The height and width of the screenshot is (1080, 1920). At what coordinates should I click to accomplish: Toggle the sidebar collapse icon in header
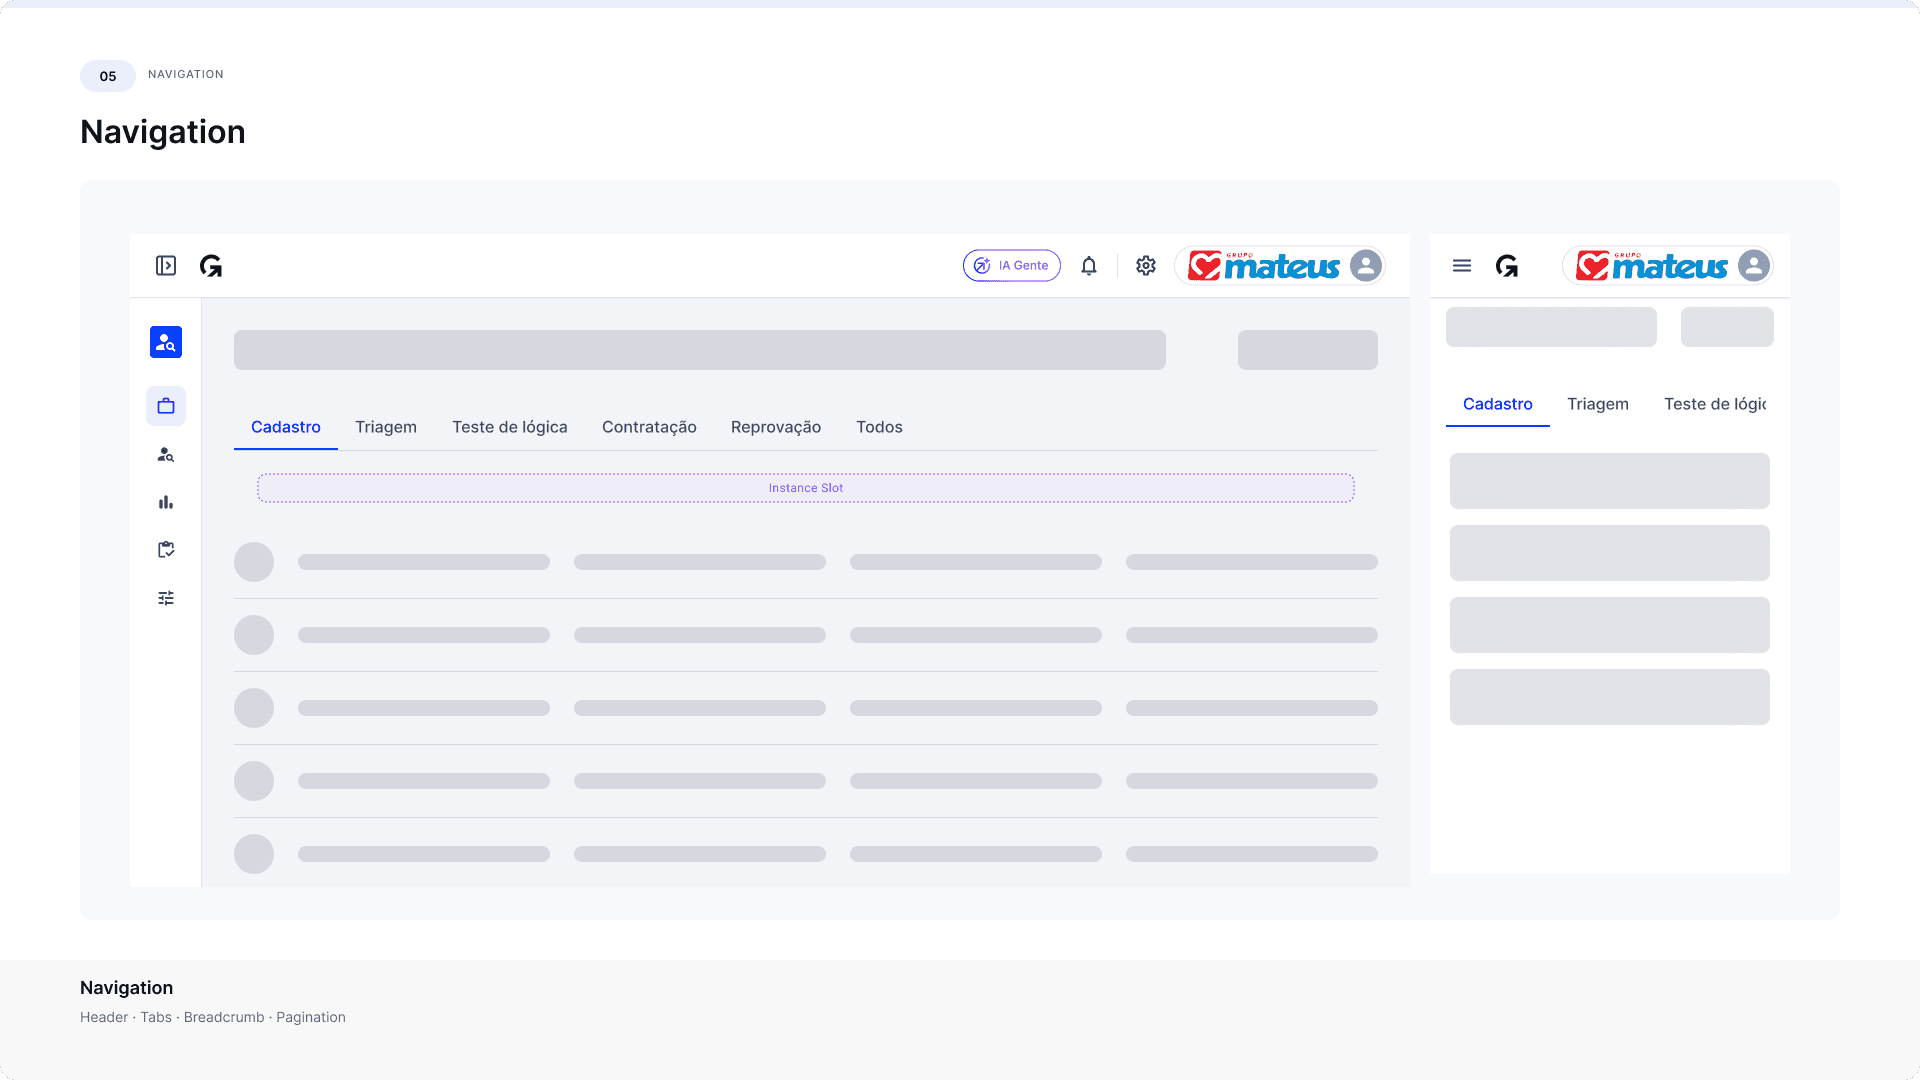[166, 265]
